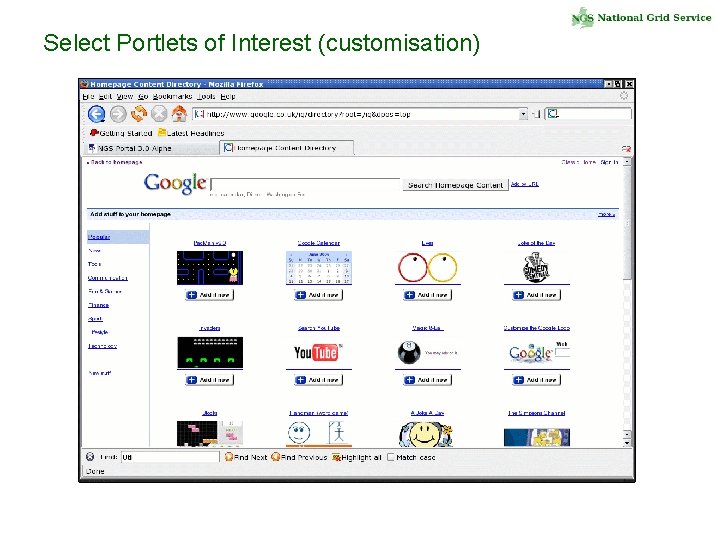Open the Getting Started bookmark
Screen dimensions: 720x540
121,133
